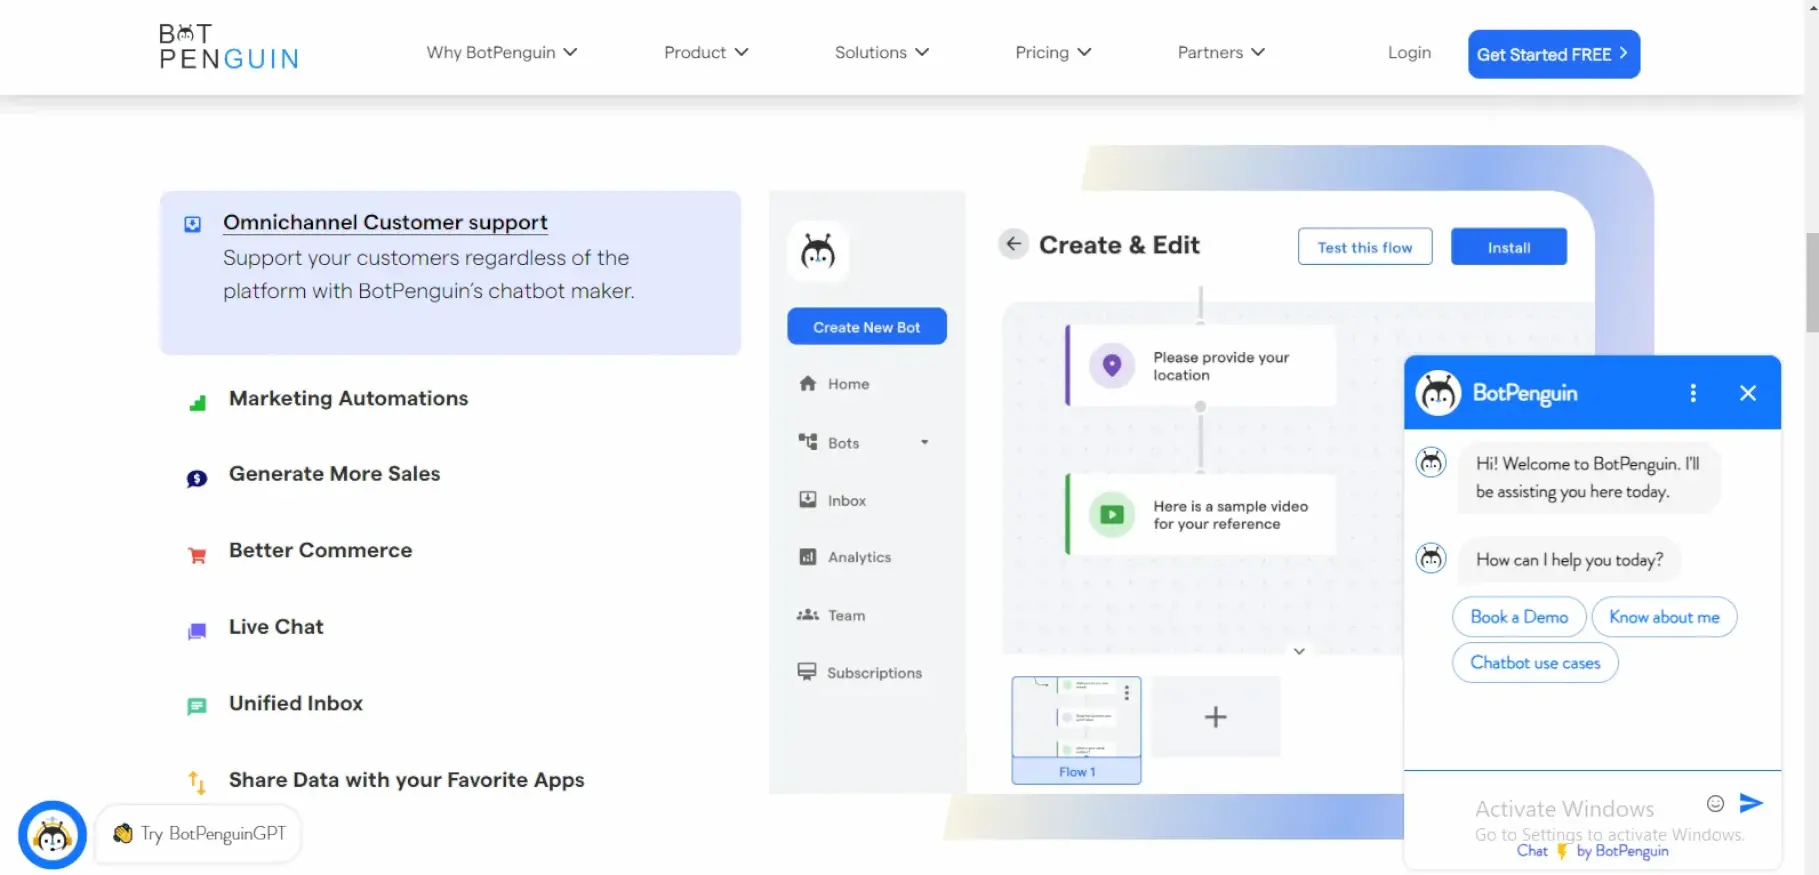Select Better Commerce feature
Image resolution: width=1819 pixels, height=875 pixels.
pos(320,550)
